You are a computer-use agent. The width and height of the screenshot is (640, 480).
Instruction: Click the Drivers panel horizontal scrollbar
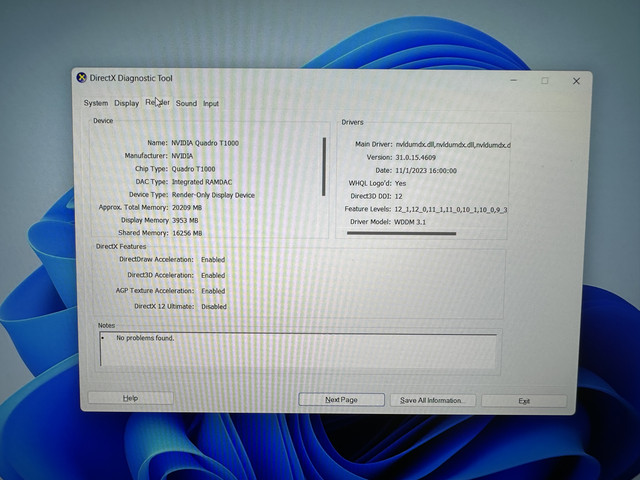click(x=401, y=233)
